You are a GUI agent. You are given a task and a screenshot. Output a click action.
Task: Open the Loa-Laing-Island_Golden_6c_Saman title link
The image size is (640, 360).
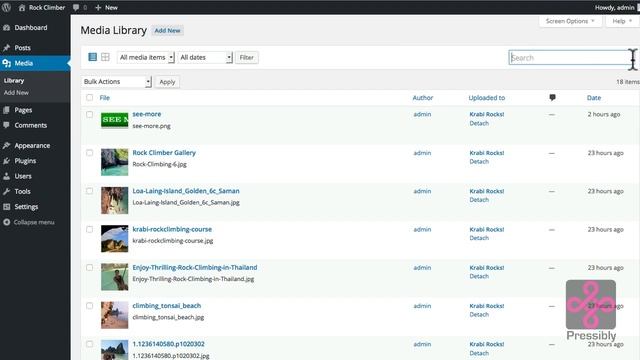pyautogui.click(x=186, y=191)
